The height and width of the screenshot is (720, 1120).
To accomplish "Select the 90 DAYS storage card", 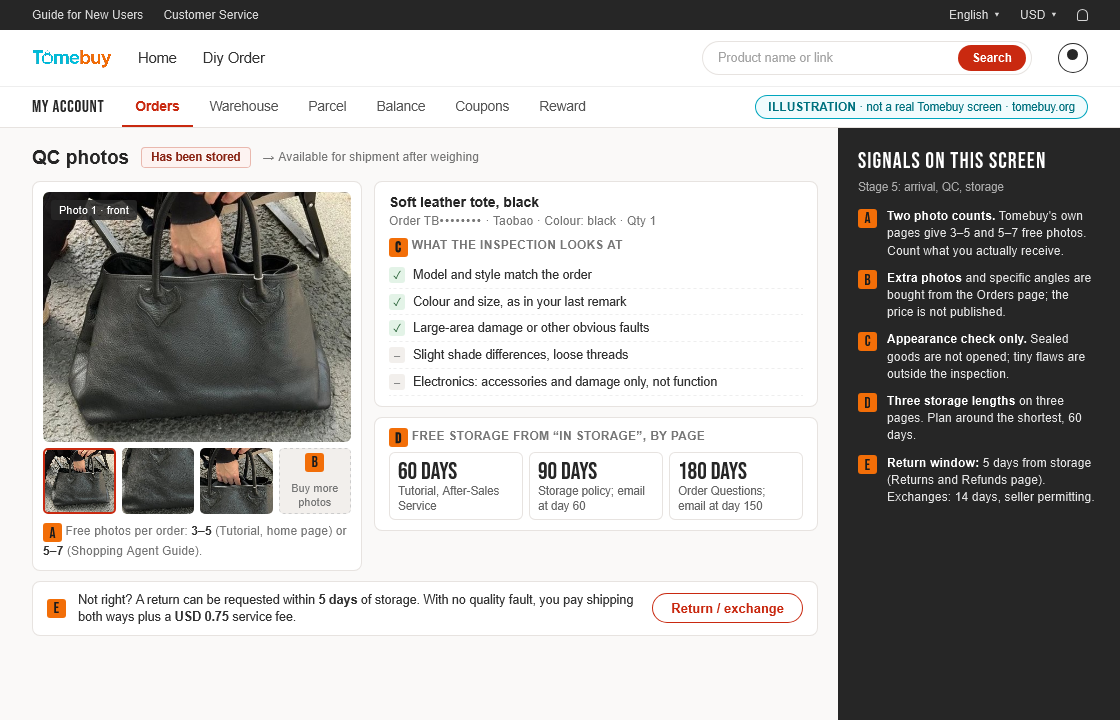I will (x=596, y=486).
